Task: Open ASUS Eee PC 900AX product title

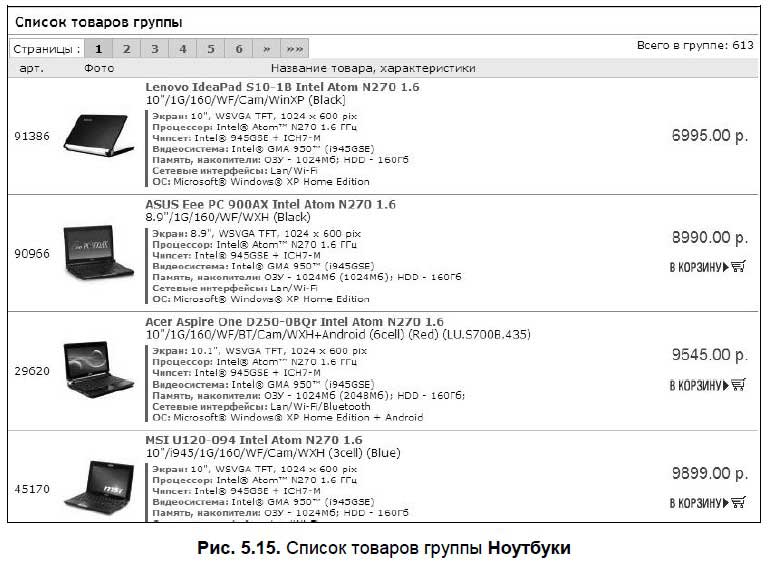Action: click(x=270, y=204)
